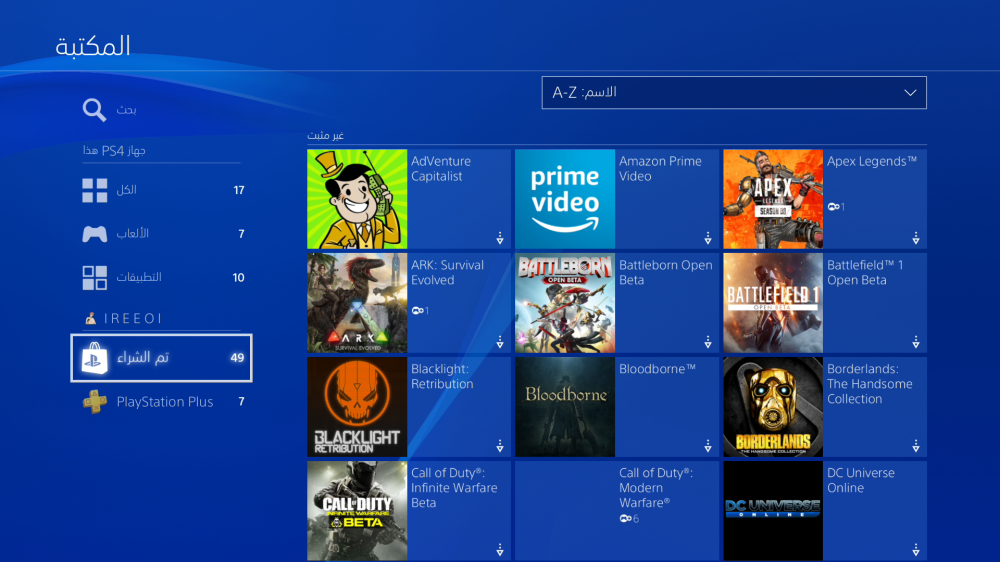Open DC Universe Online cover

point(773,511)
